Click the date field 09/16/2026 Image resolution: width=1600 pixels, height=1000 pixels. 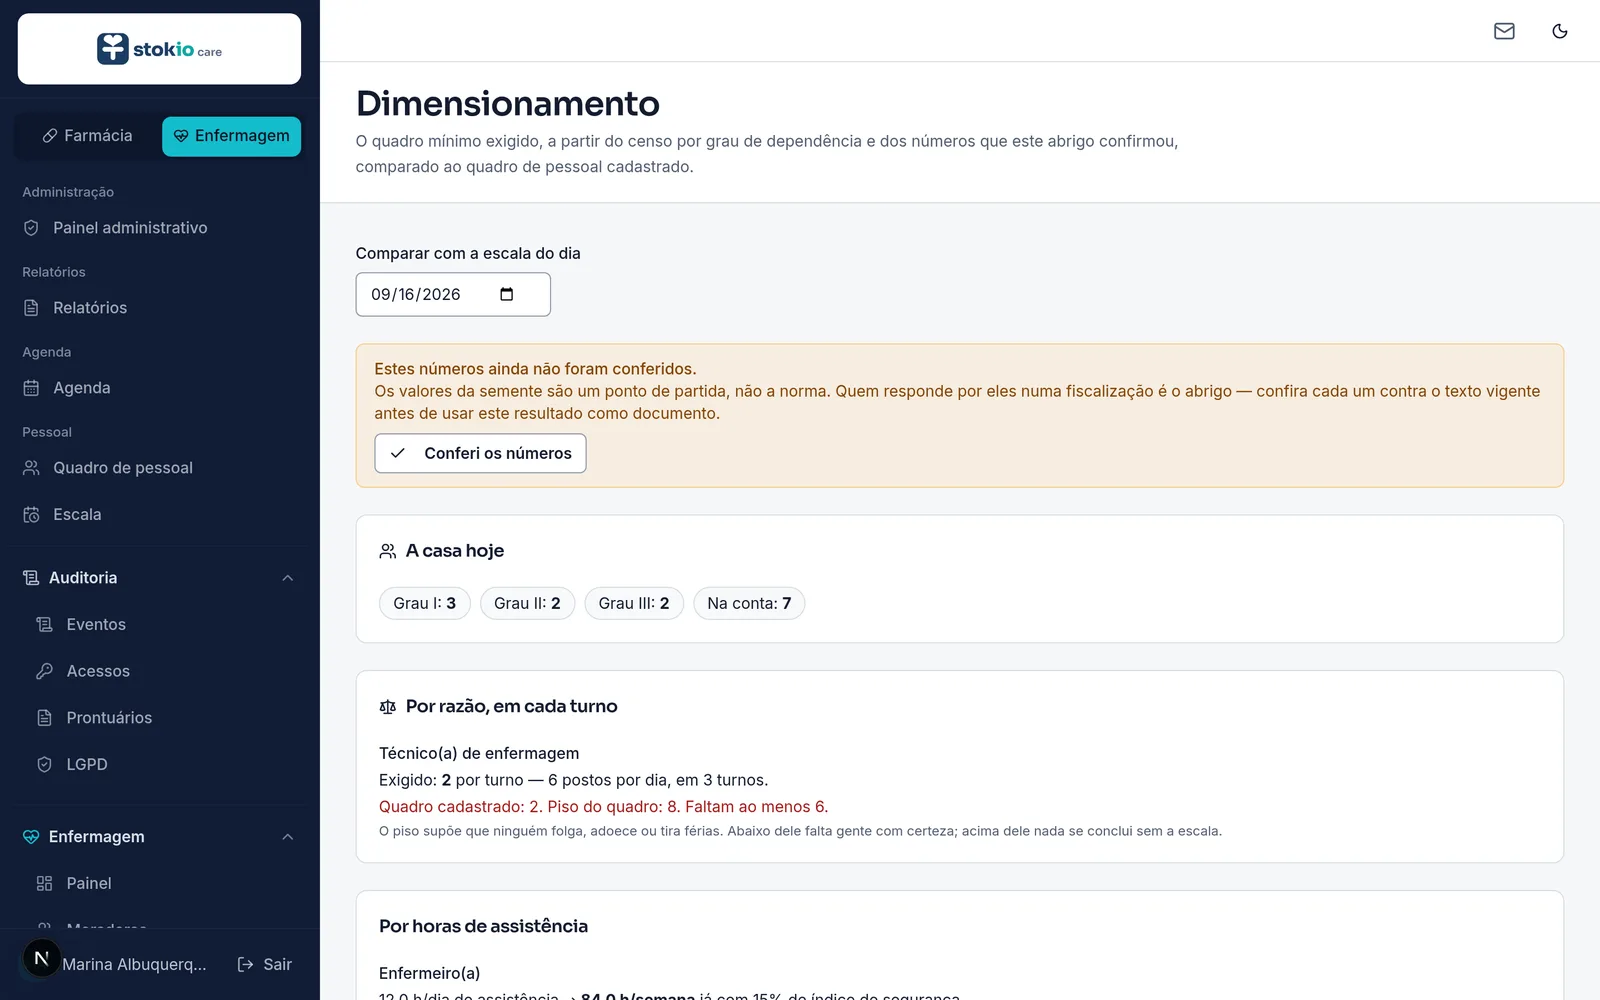(x=453, y=294)
